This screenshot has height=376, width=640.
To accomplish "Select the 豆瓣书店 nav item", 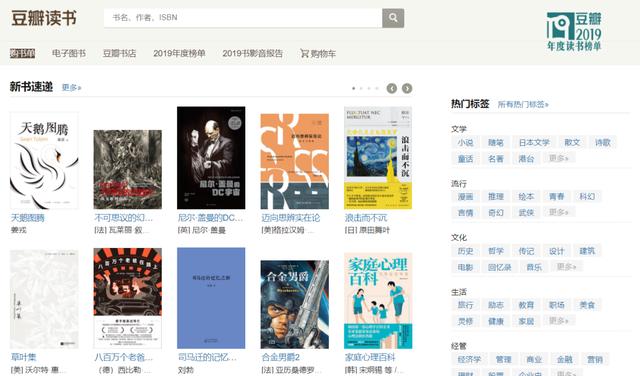I will [x=119, y=53].
